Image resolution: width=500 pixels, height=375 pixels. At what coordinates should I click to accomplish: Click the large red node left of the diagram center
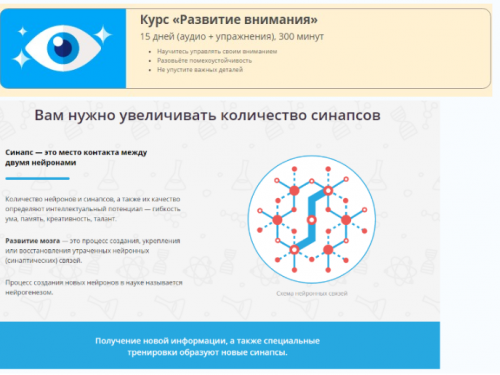click(277, 220)
